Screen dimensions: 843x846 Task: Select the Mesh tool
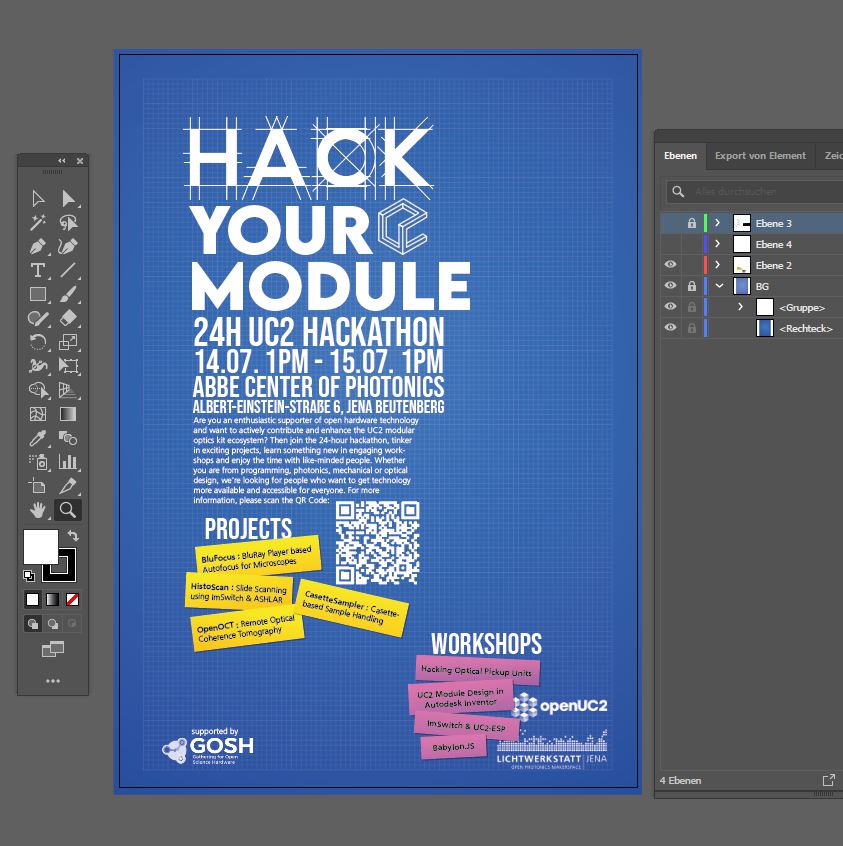click(38, 414)
